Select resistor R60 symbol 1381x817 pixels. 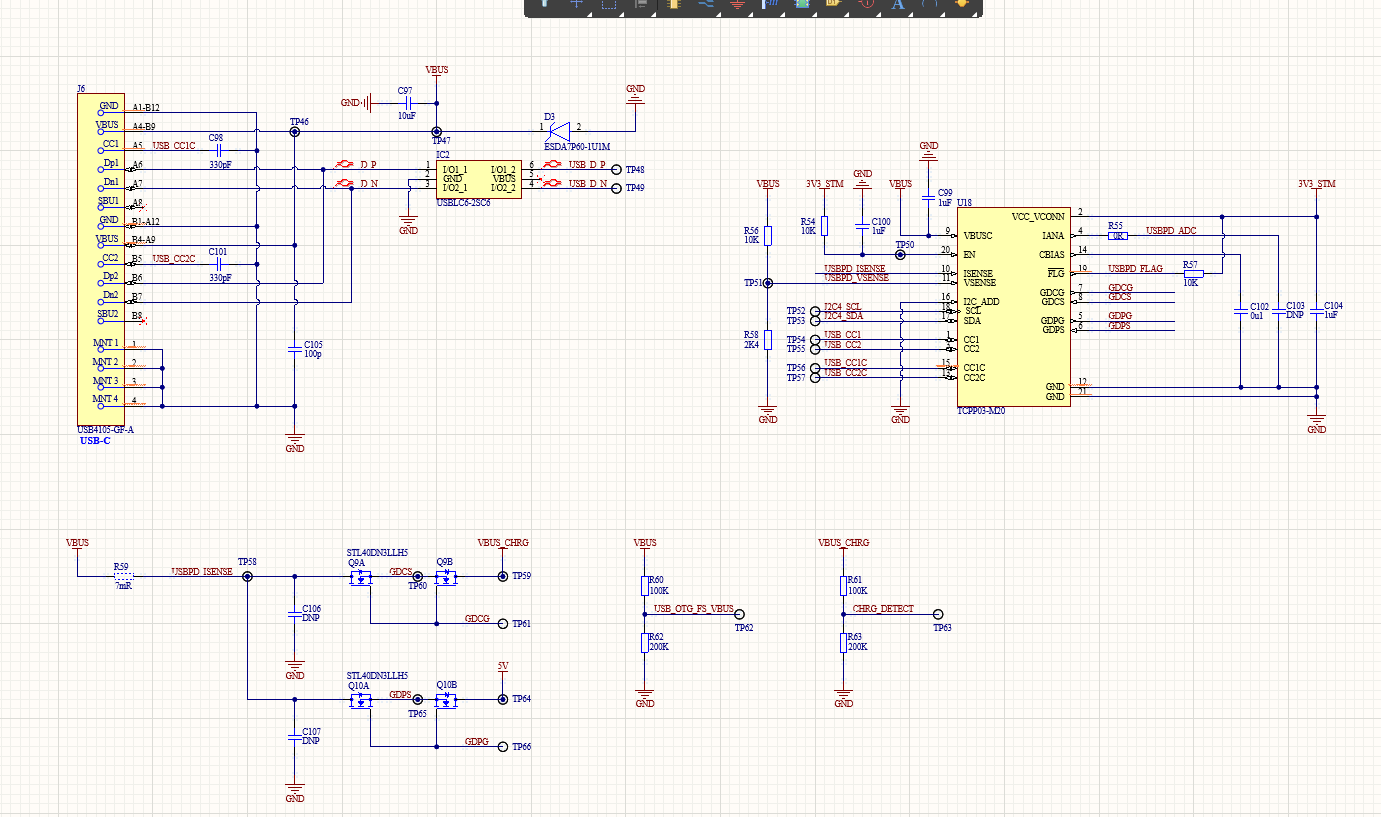pyautogui.click(x=645, y=586)
